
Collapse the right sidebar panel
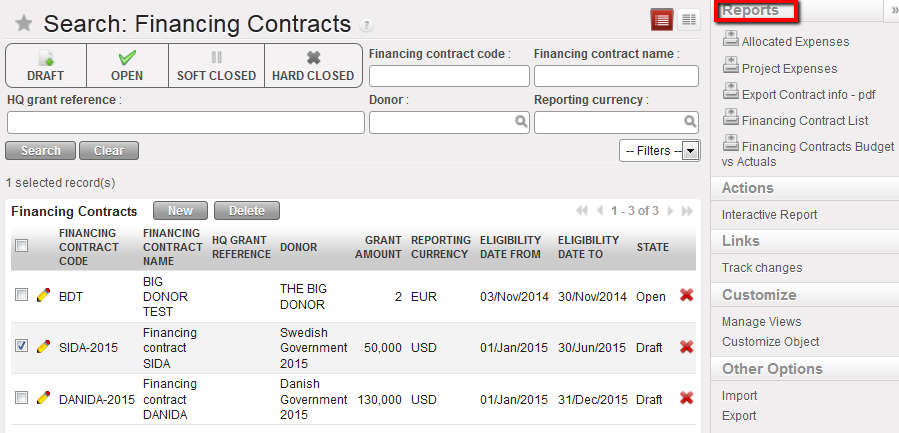(892, 10)
